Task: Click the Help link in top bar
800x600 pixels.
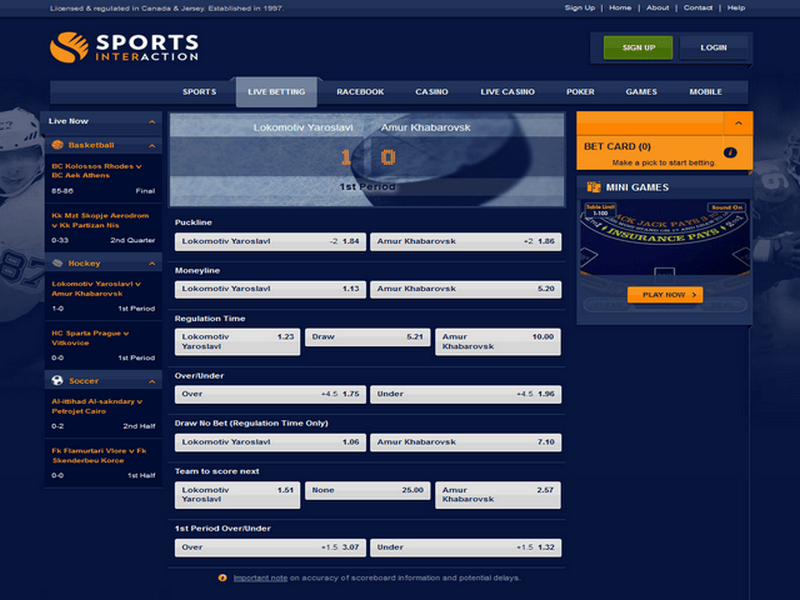Action: (x=736, y=8)
